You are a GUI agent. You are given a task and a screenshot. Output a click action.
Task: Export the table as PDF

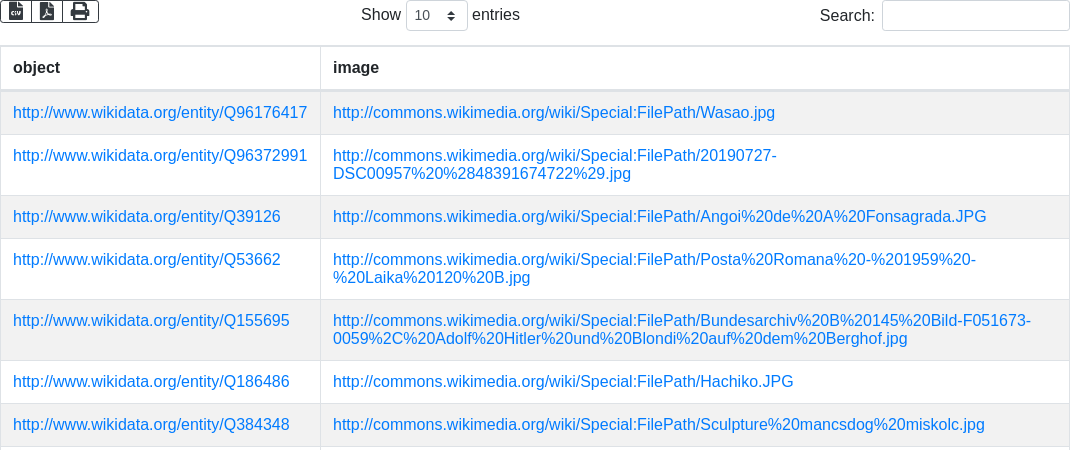47,11
